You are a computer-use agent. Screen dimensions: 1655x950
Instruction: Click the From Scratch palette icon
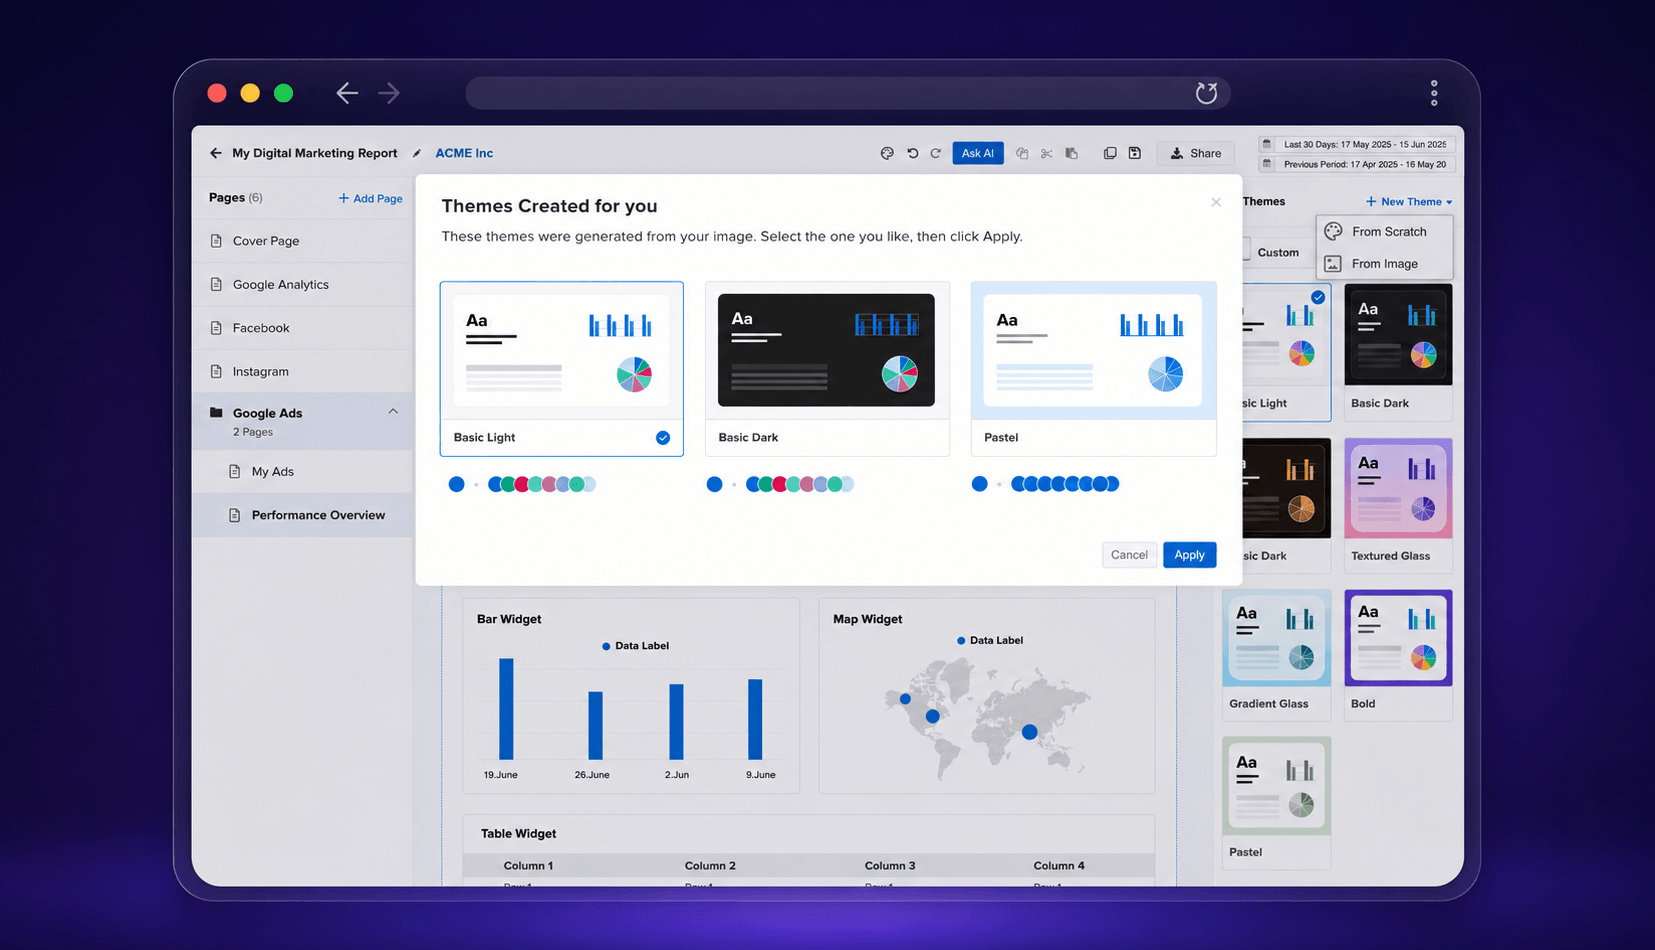click(x=1333, y=231)
